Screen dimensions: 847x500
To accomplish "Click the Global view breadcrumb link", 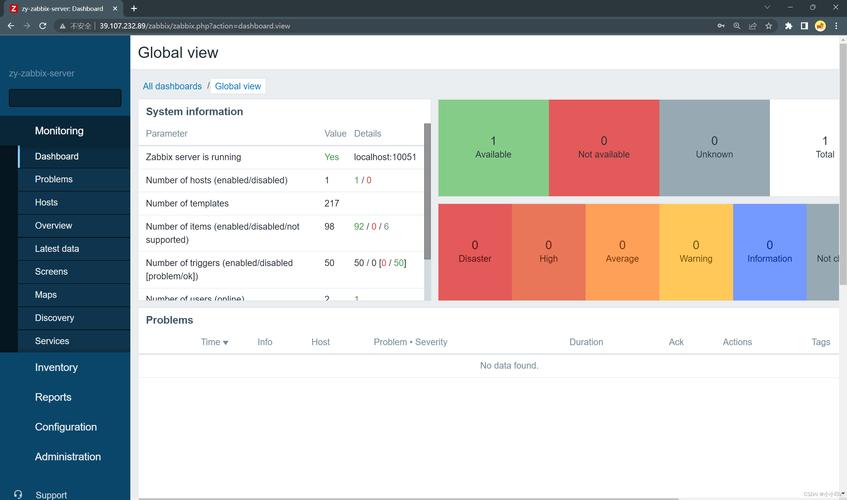I will click(x=238, y=86).
